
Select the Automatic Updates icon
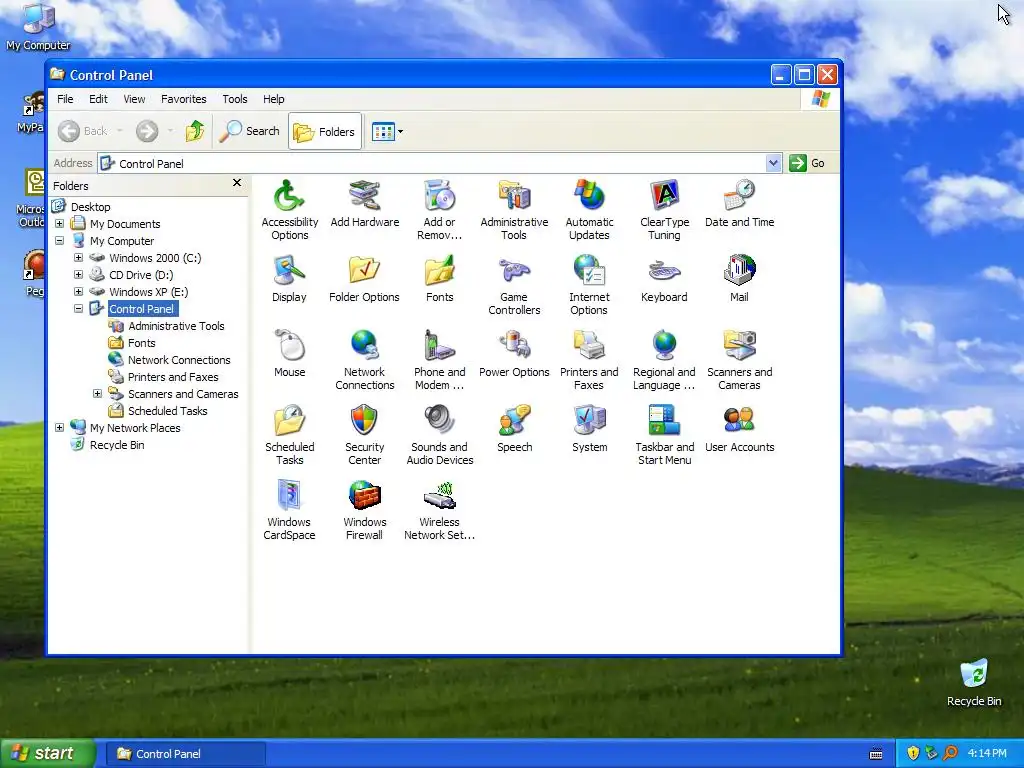[x=589, y=210]
